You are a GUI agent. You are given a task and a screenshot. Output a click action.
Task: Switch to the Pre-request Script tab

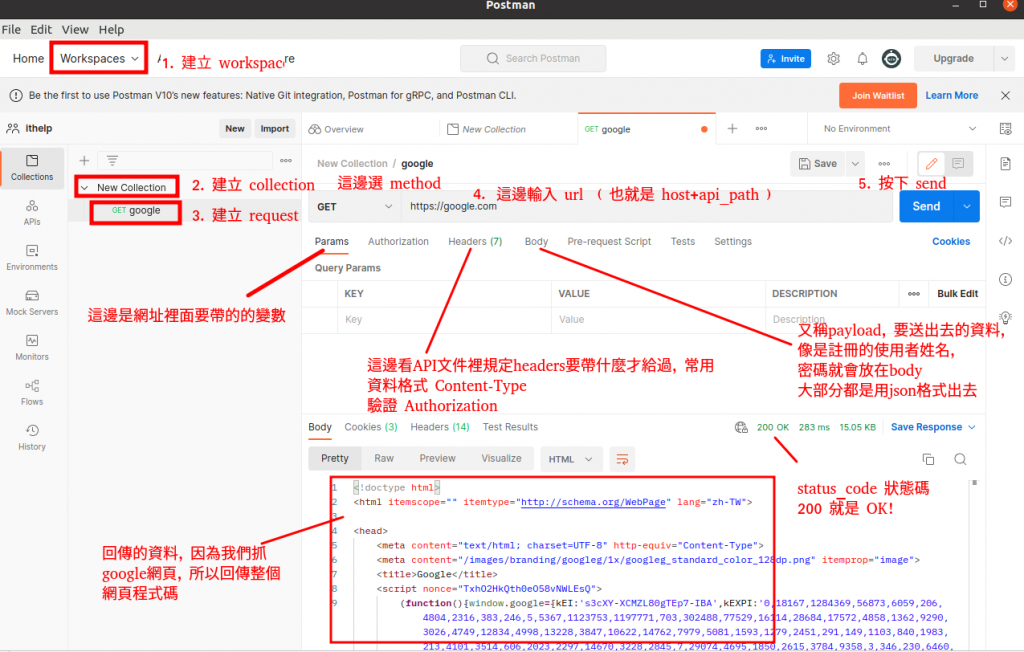point(609,242)
